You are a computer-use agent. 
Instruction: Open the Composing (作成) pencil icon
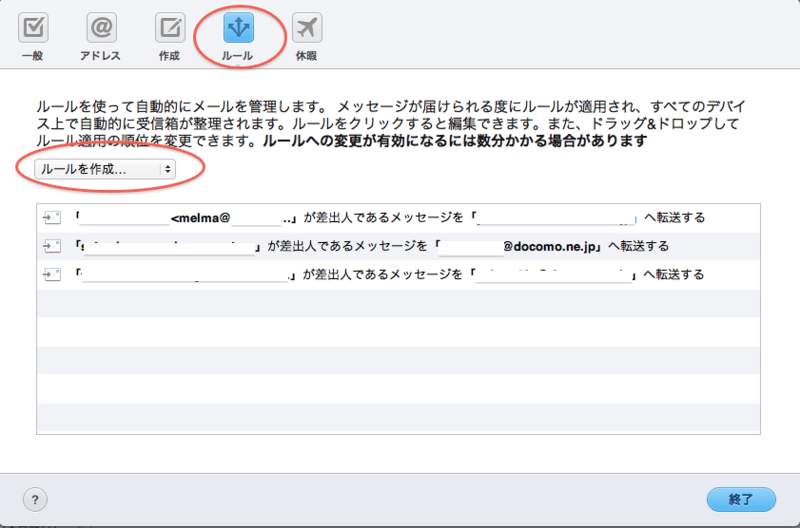pyautogui.click(x=170, y=27)
